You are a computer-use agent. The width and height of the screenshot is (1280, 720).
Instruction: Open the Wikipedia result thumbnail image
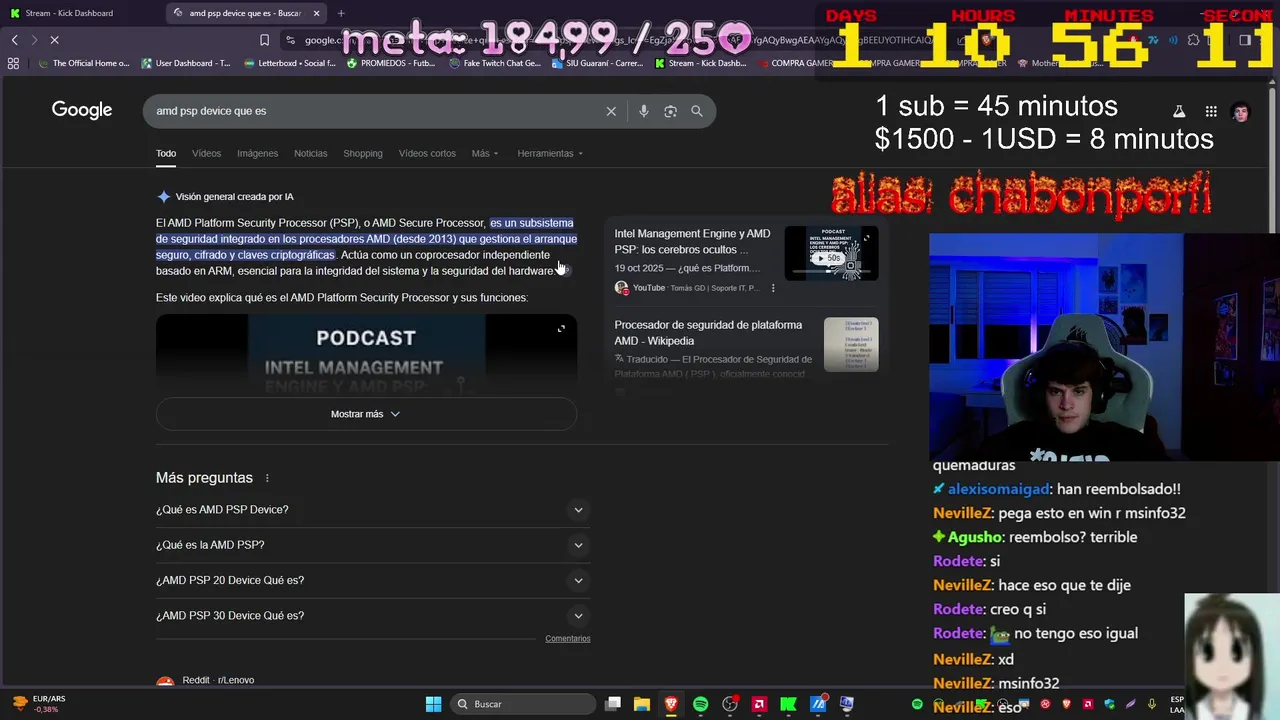pyautogui.click(x=851, y=344)
